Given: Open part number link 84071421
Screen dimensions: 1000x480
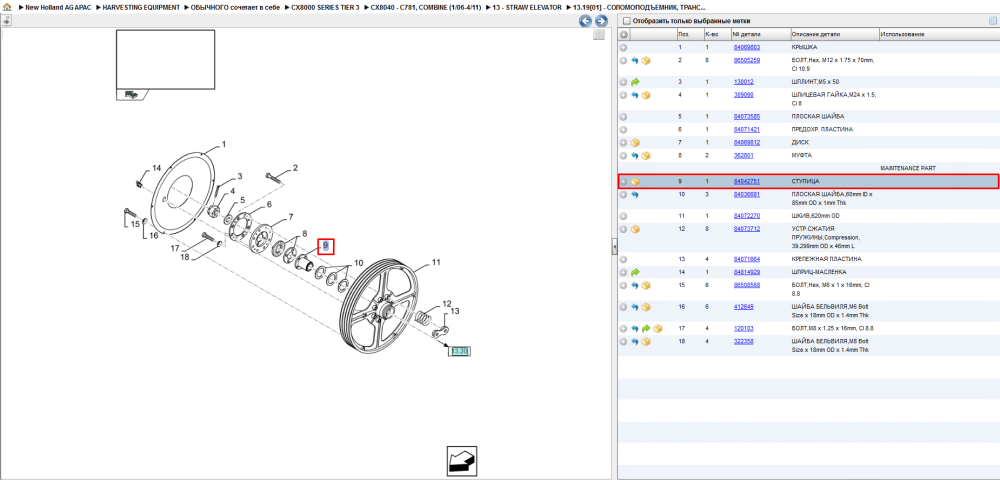Looking at the screenshot, I should (x=746, y=129).
